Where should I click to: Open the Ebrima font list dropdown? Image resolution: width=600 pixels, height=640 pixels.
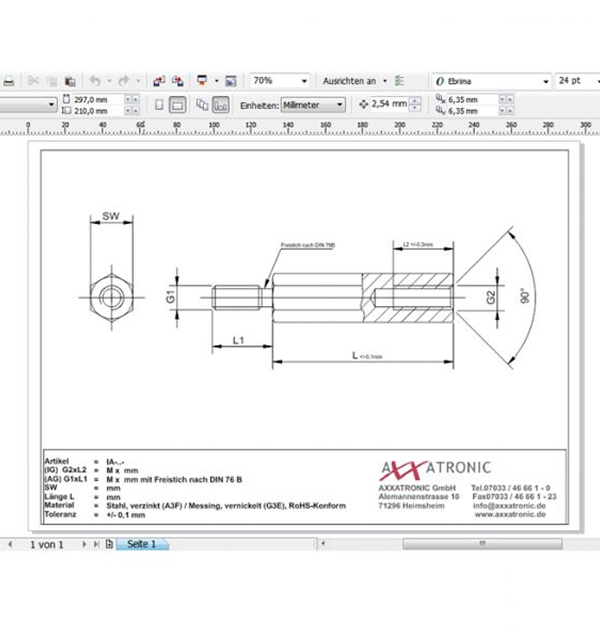(x=492, y=81)
